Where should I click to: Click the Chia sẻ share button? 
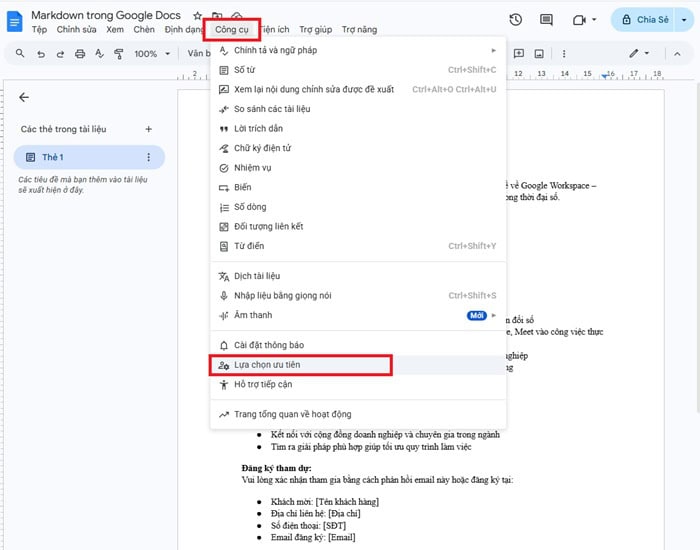pyautogui.click(x=645, y=20)
